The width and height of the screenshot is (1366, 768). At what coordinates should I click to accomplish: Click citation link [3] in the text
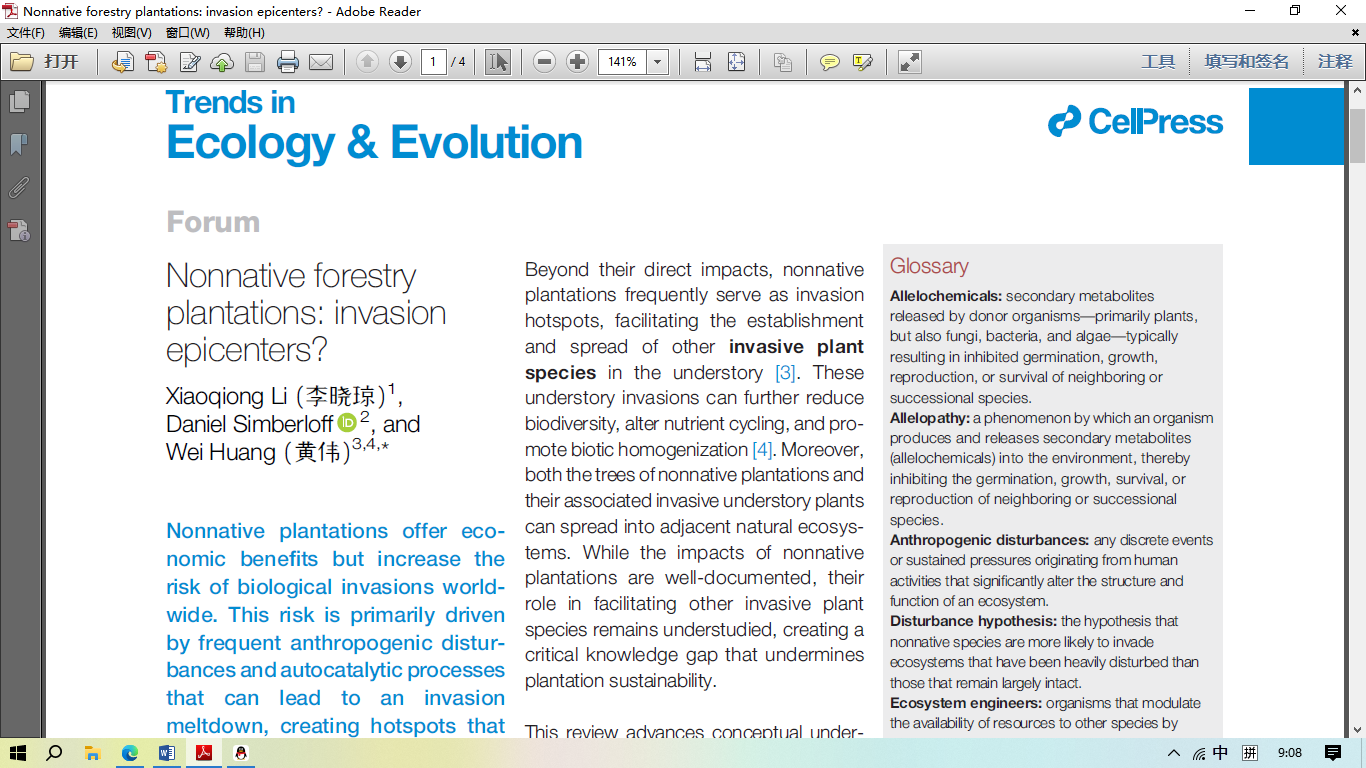[x=786, y=373]
